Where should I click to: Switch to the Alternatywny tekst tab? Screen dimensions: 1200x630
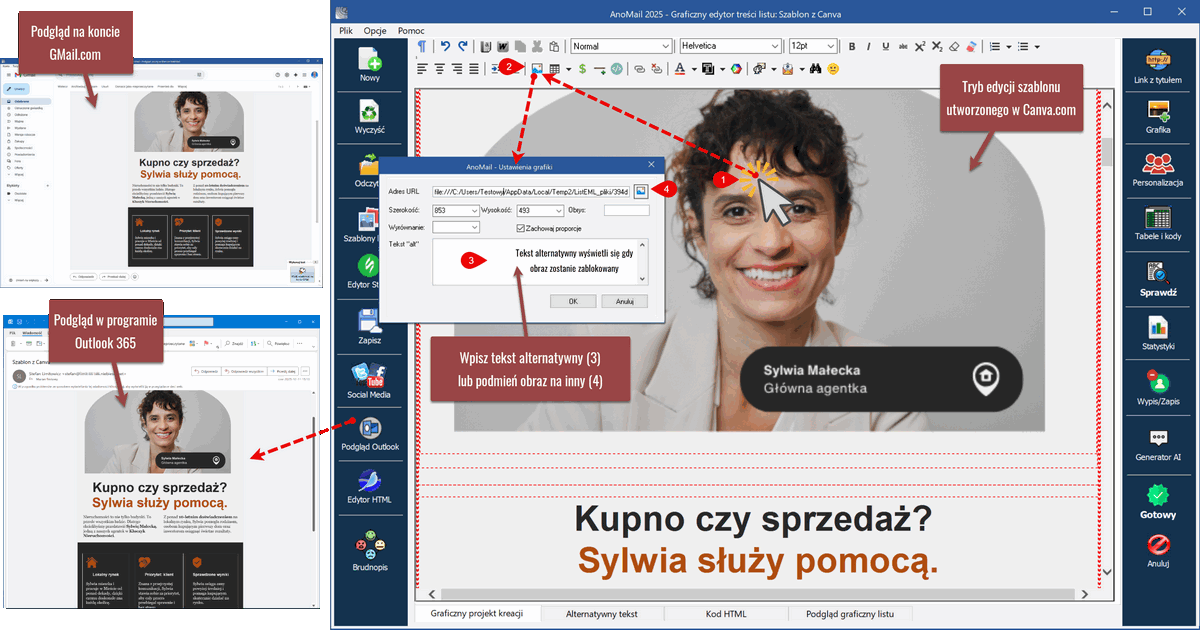[601, 614]
